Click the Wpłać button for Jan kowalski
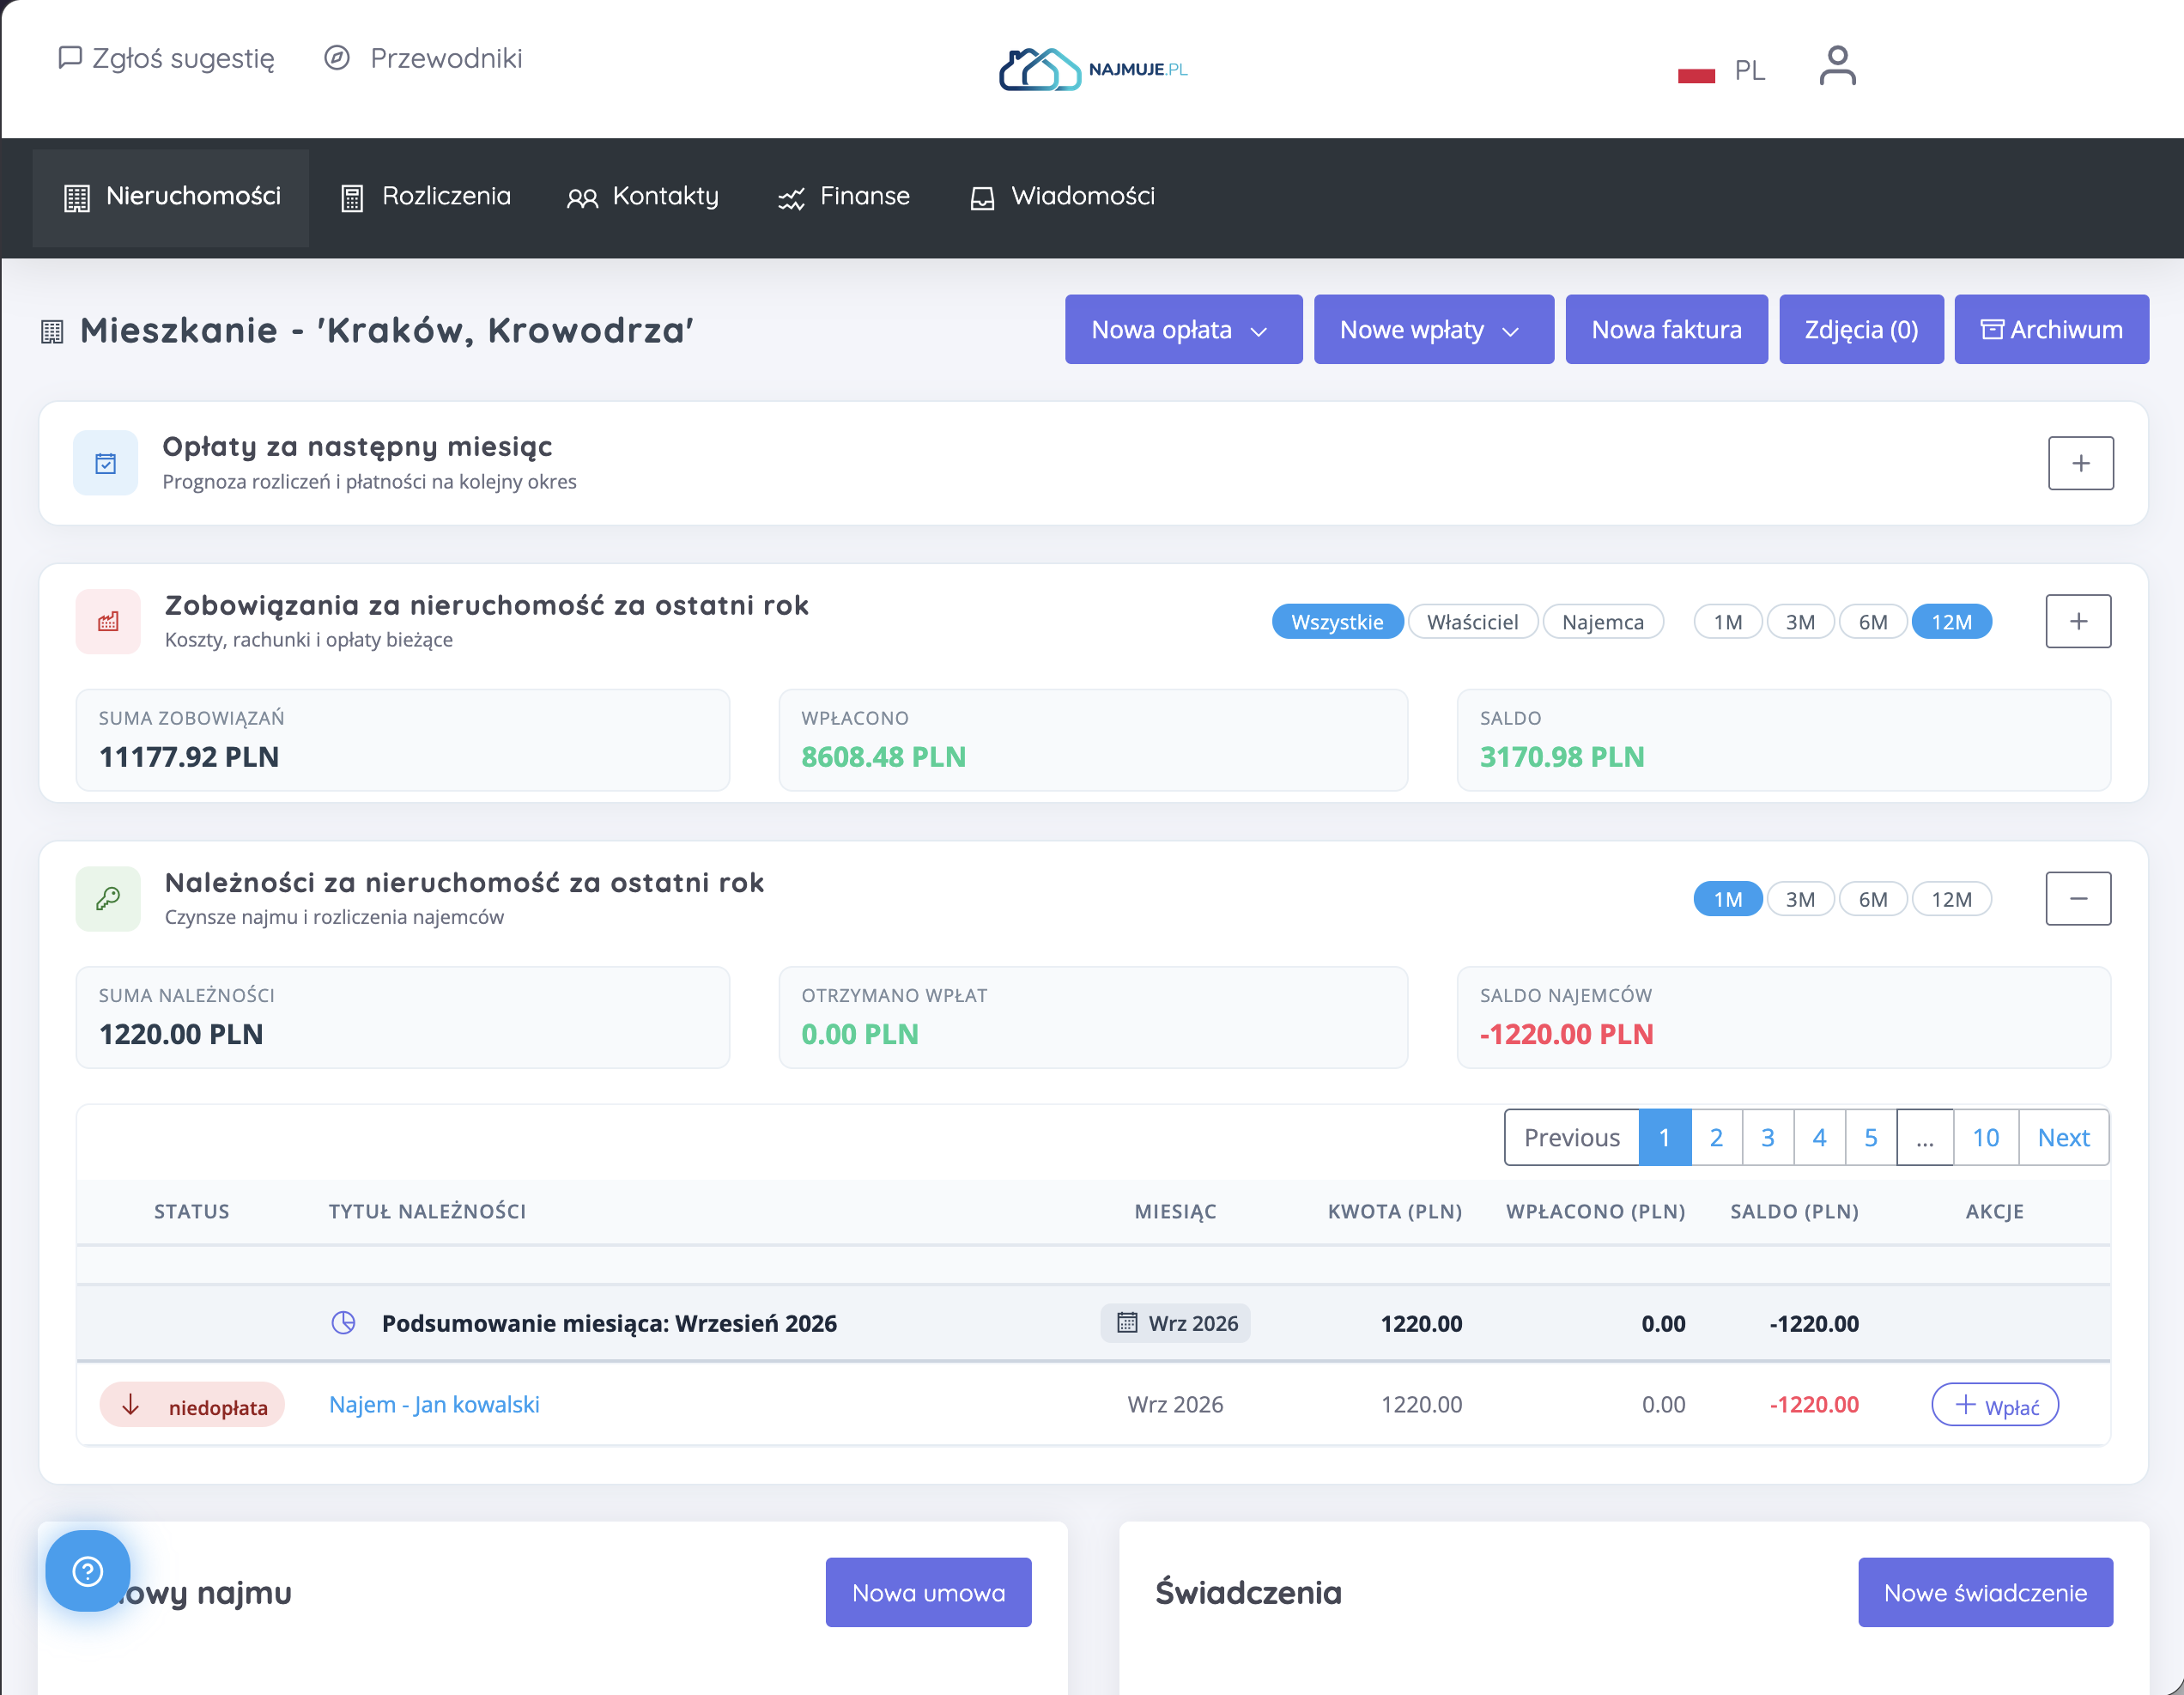This screenshot has width=2184, height=1695. [1994, 1405]
